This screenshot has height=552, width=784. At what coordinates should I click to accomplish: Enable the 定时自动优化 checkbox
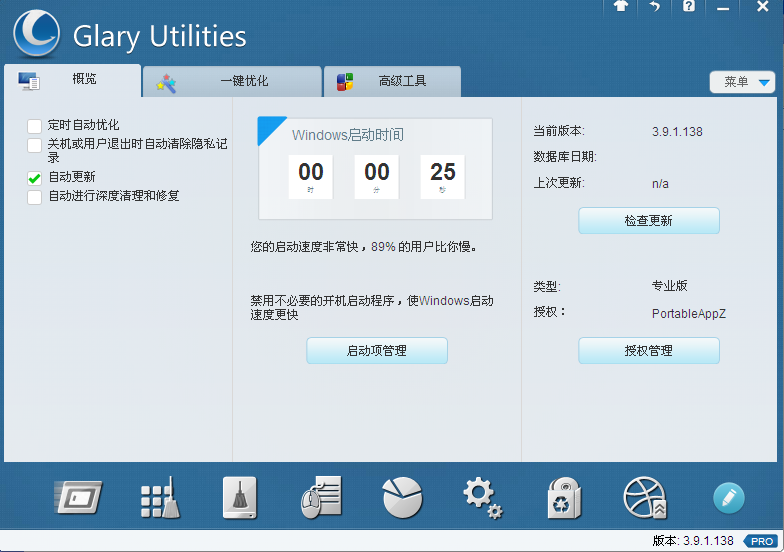(35, 126)
